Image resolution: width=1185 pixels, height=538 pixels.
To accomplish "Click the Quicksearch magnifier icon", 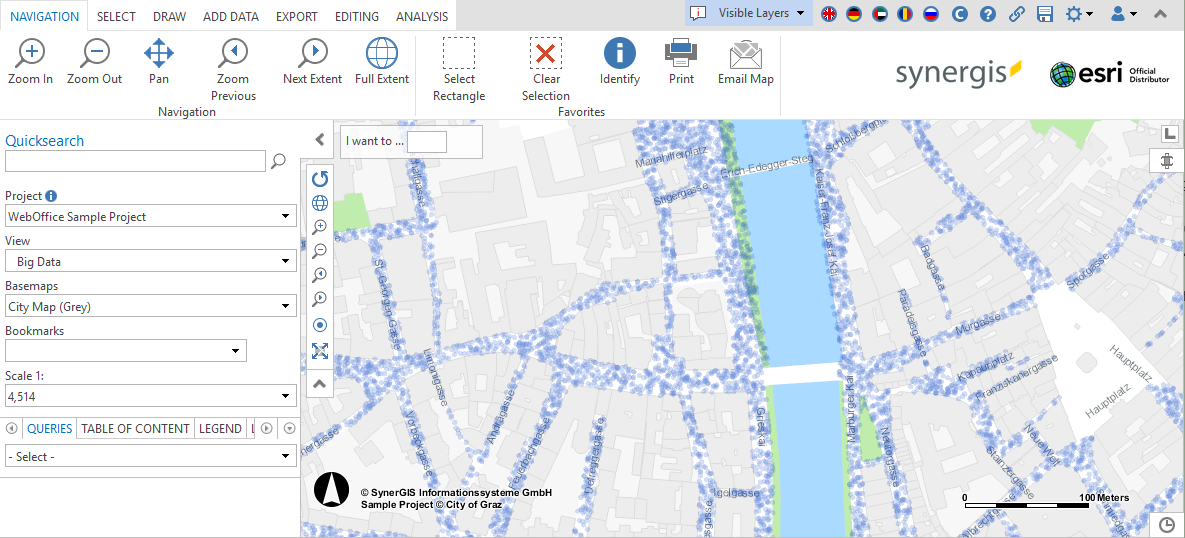I will (x=279, y=161).
